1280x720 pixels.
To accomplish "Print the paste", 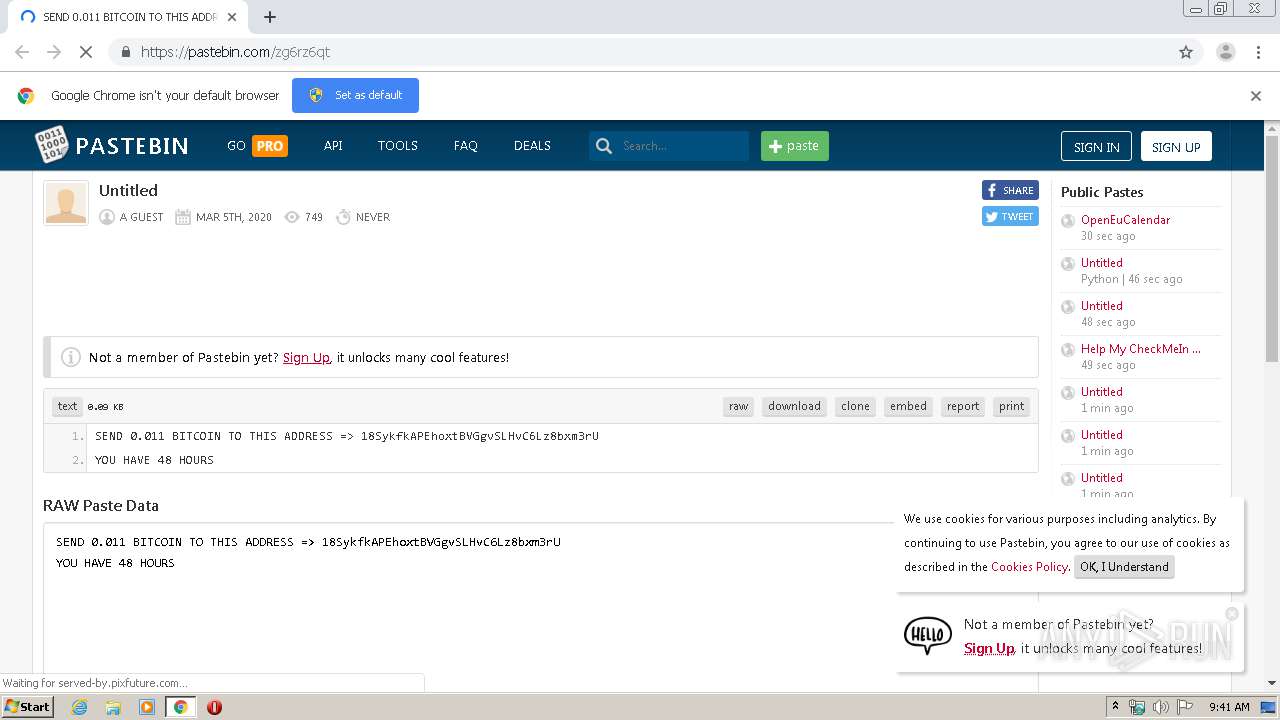I will (1011, 406).
